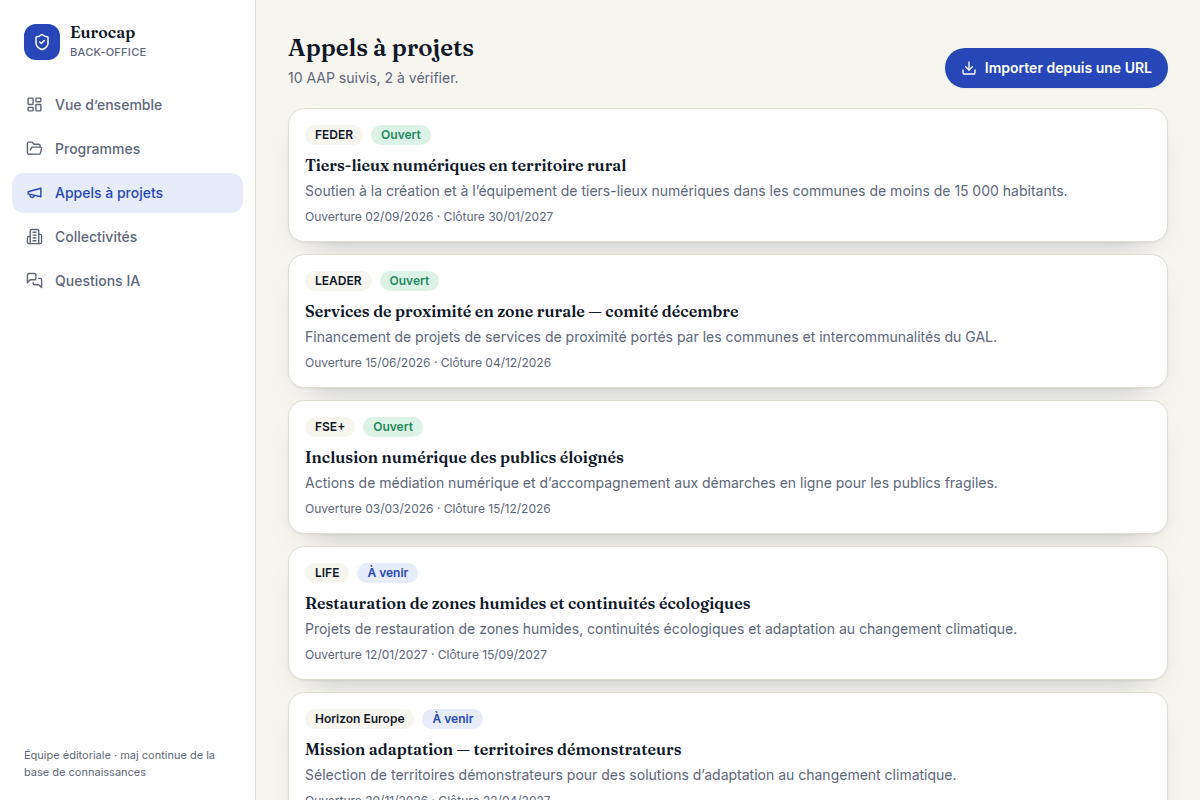Open Collectivités page
1200x800 pixels.
[x=127, y=237]
